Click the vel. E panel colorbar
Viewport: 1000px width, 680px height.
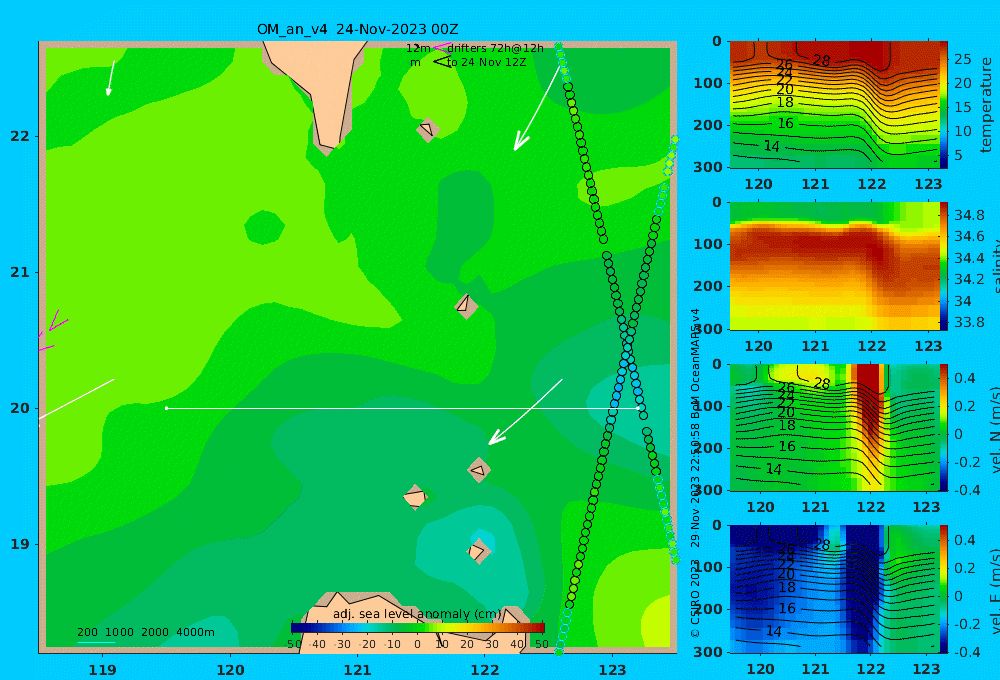click(943, 589)
